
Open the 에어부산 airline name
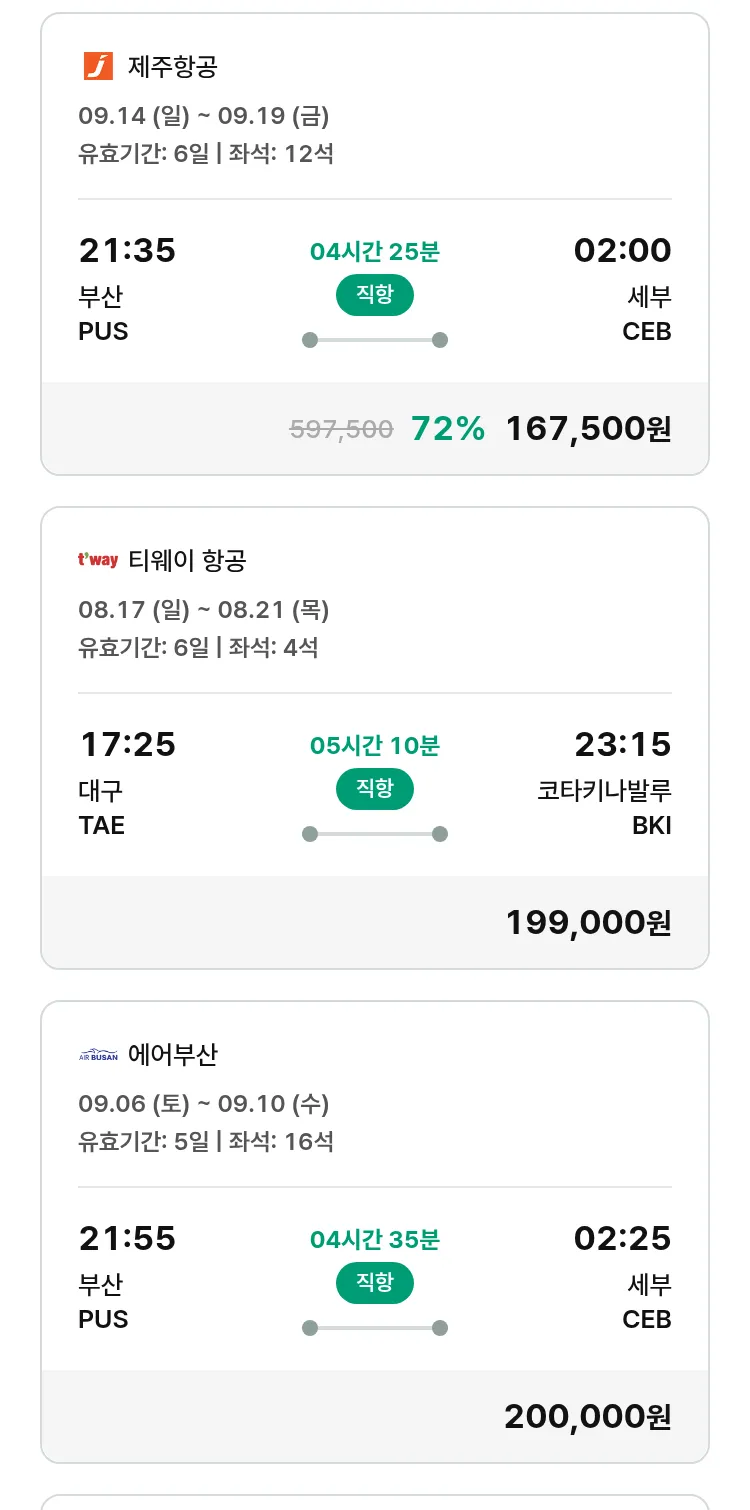[172, 1055]
